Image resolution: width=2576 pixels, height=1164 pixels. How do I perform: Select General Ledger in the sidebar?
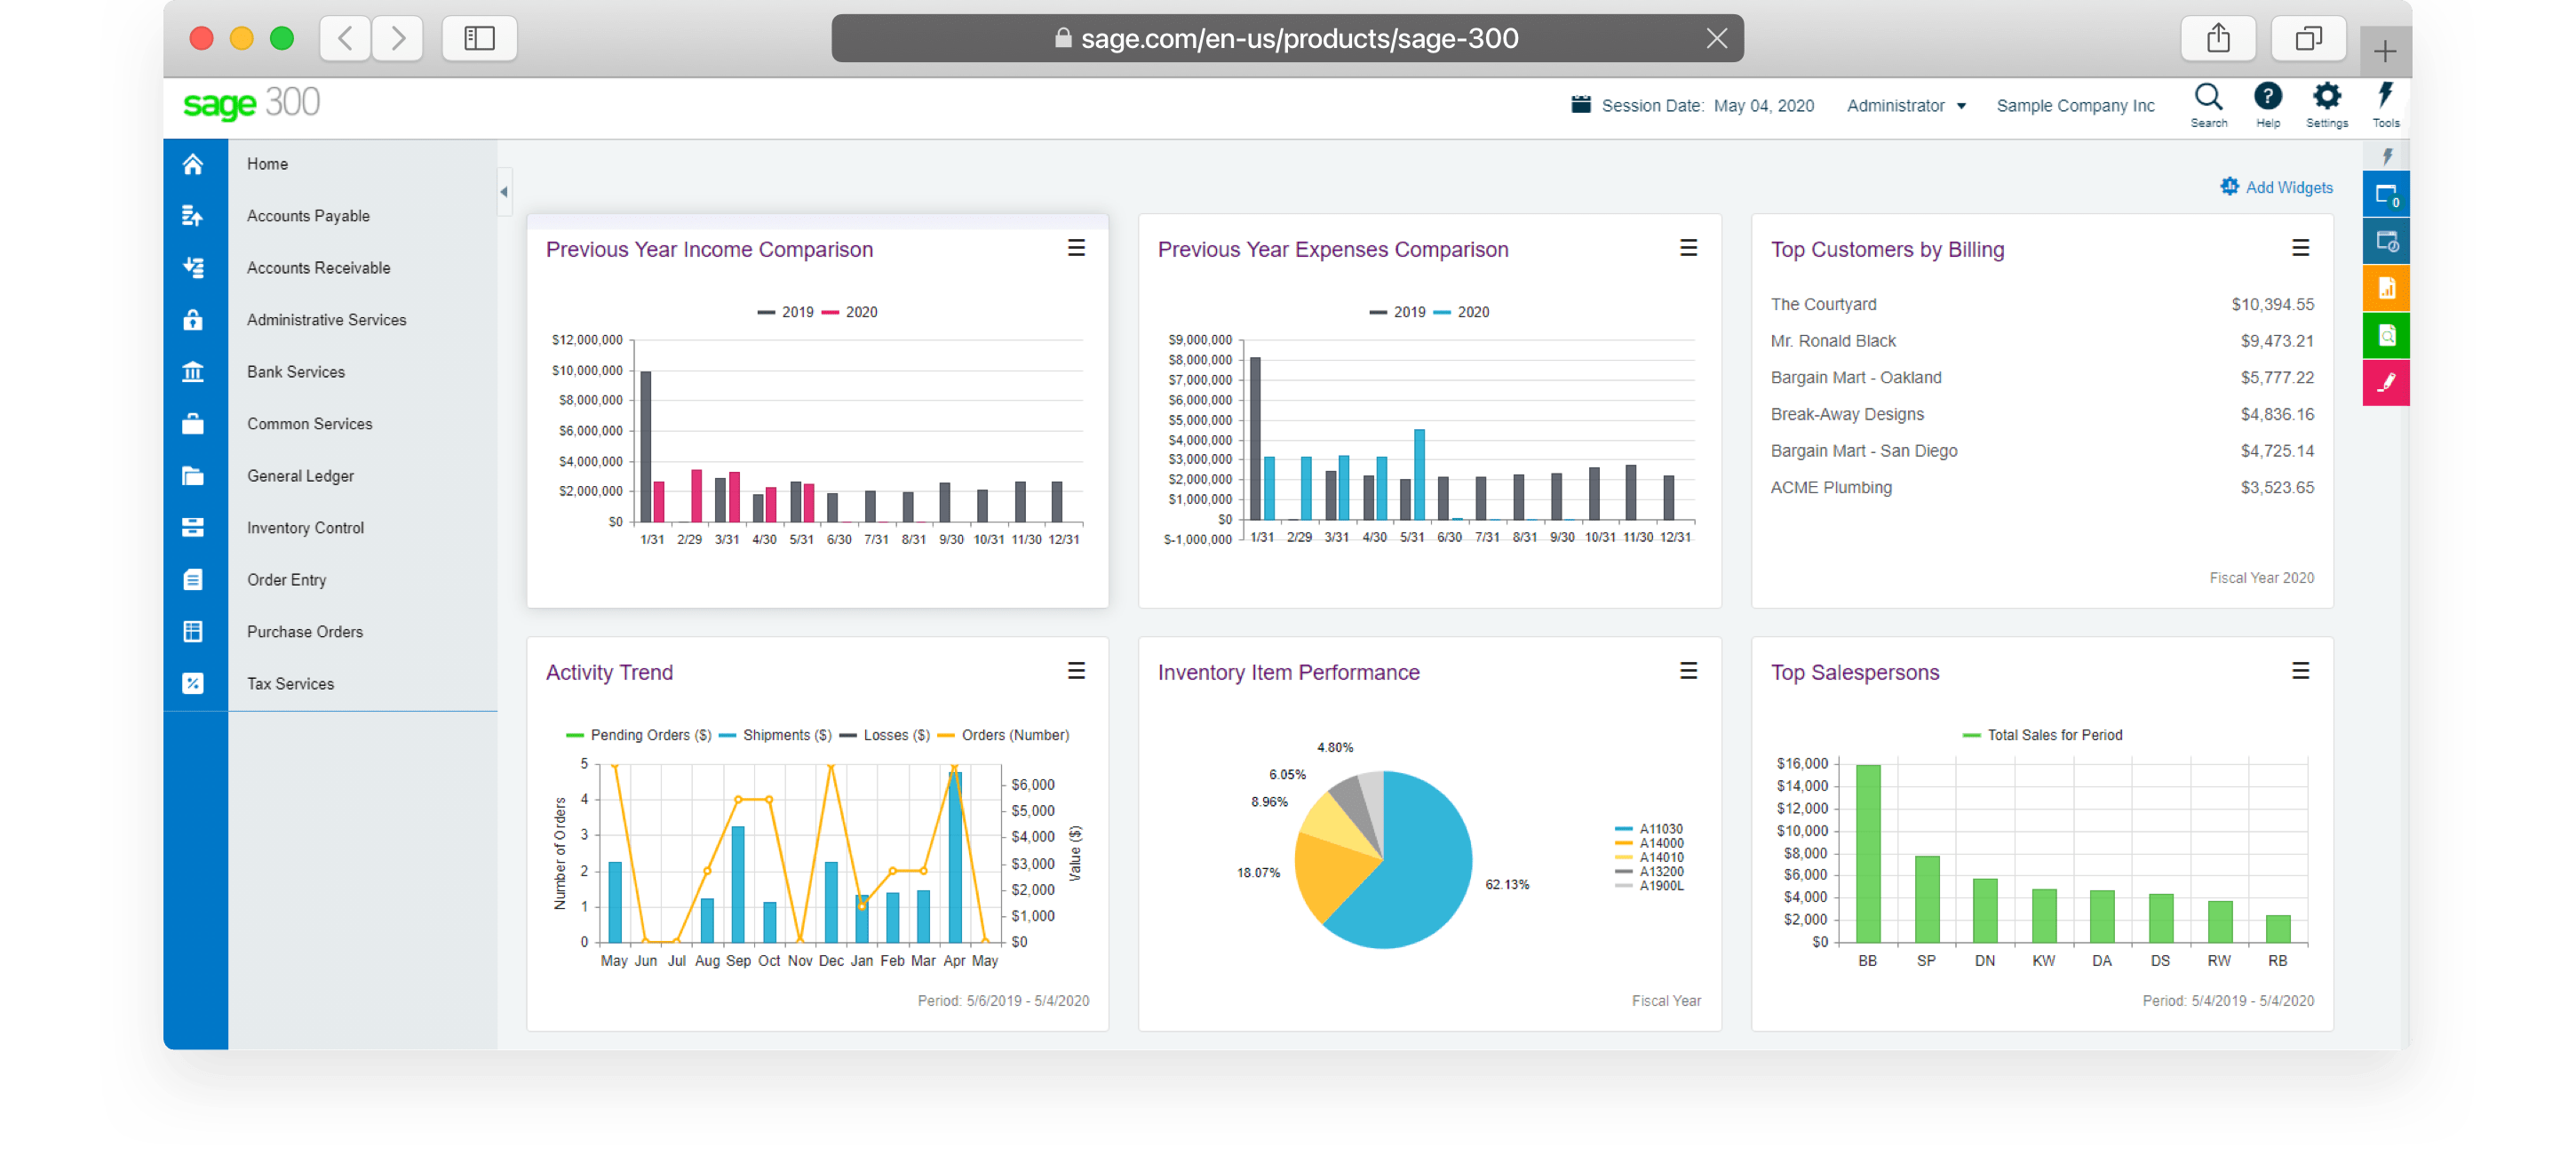coord(300,476)
